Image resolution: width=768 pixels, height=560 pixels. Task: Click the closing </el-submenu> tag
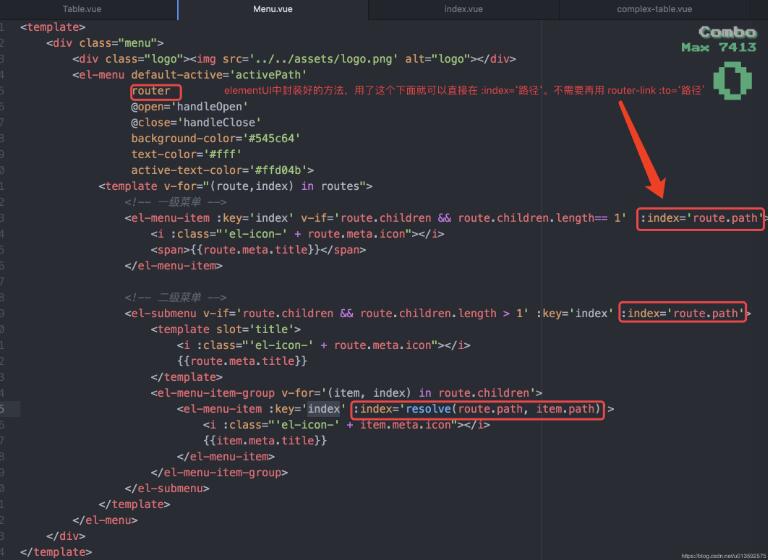(x=167, y=488)
